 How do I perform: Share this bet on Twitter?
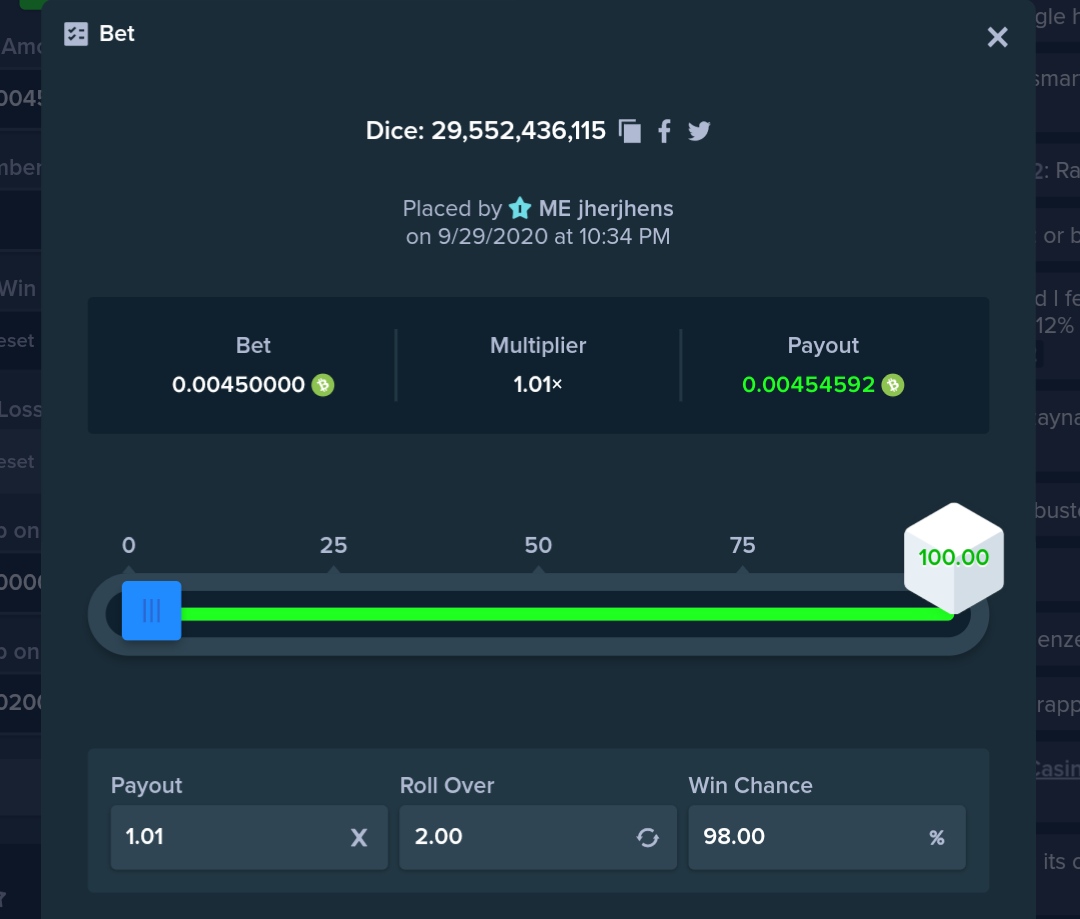(x=699, y=130)
